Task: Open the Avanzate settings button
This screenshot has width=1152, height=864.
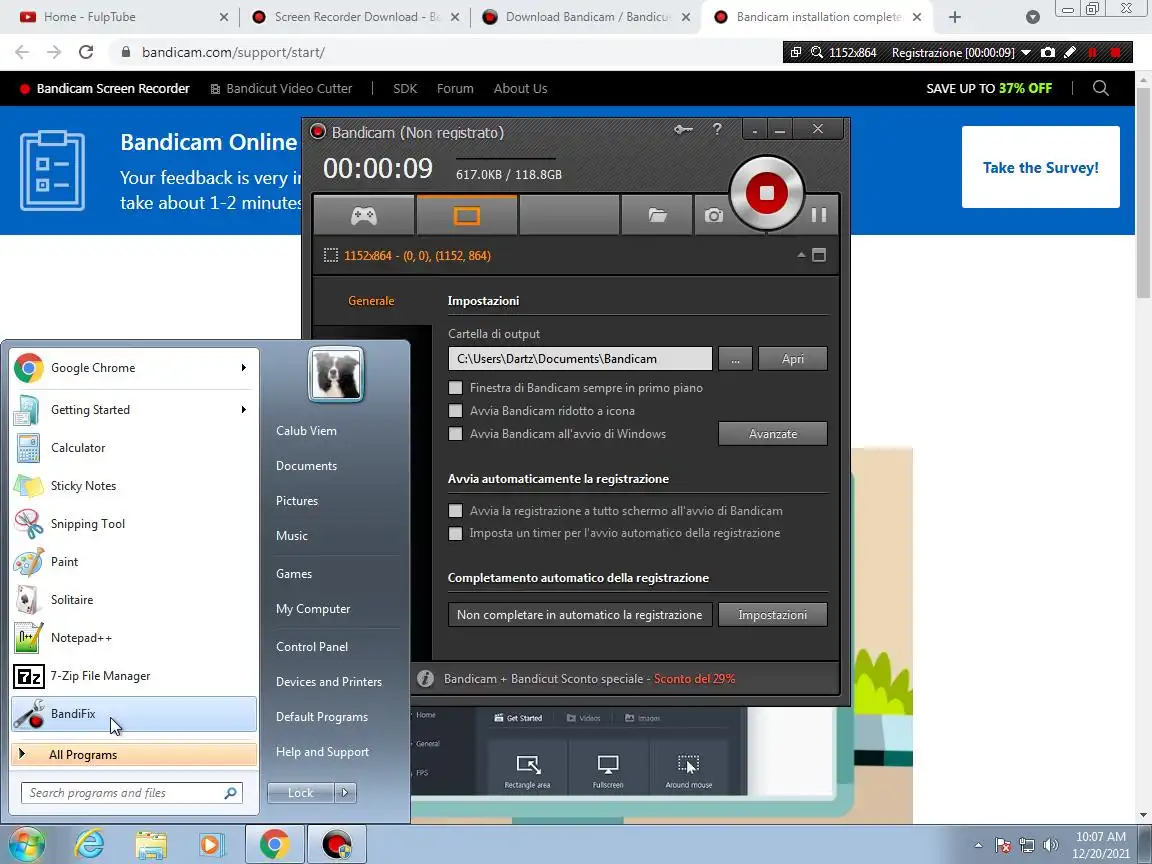Action: click(x=773, y=433)
